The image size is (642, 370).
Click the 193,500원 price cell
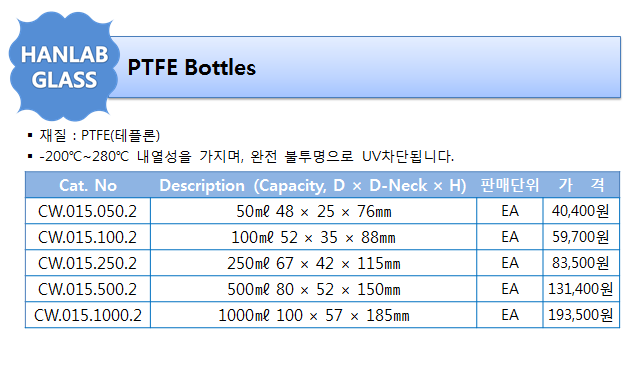pos(580,315)
